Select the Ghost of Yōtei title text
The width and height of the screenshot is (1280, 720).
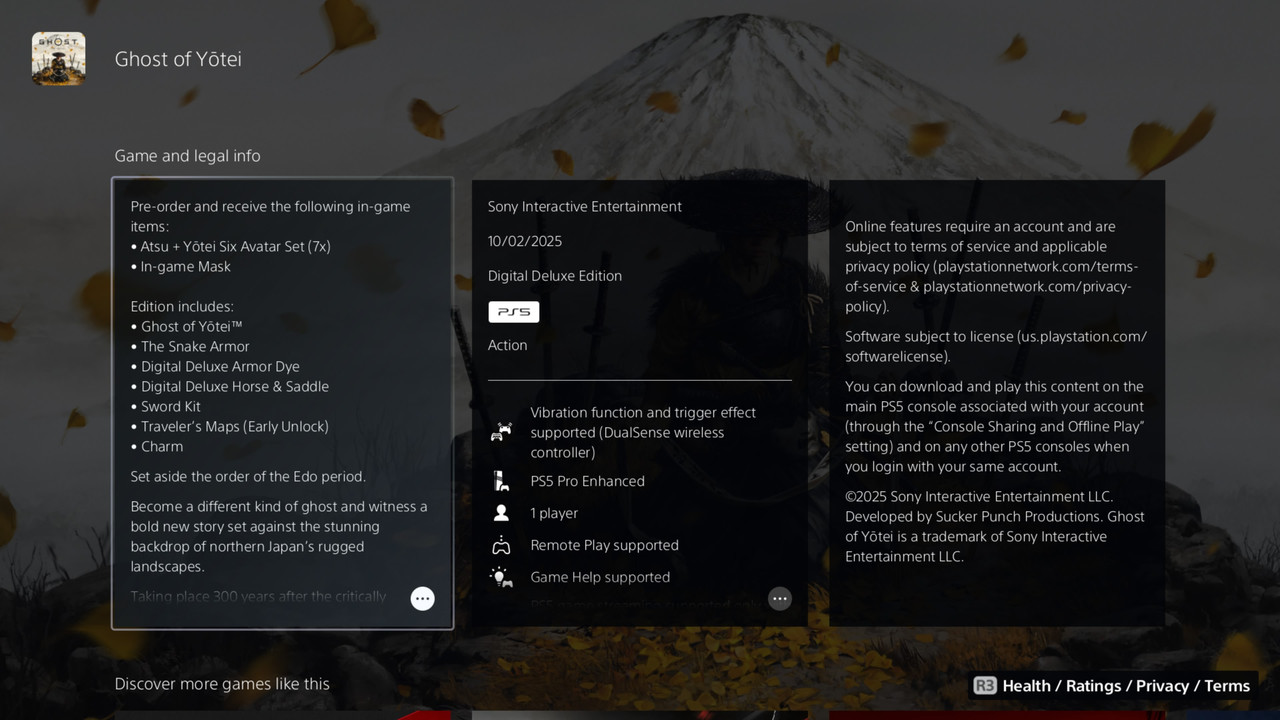[x=178, y=59]
